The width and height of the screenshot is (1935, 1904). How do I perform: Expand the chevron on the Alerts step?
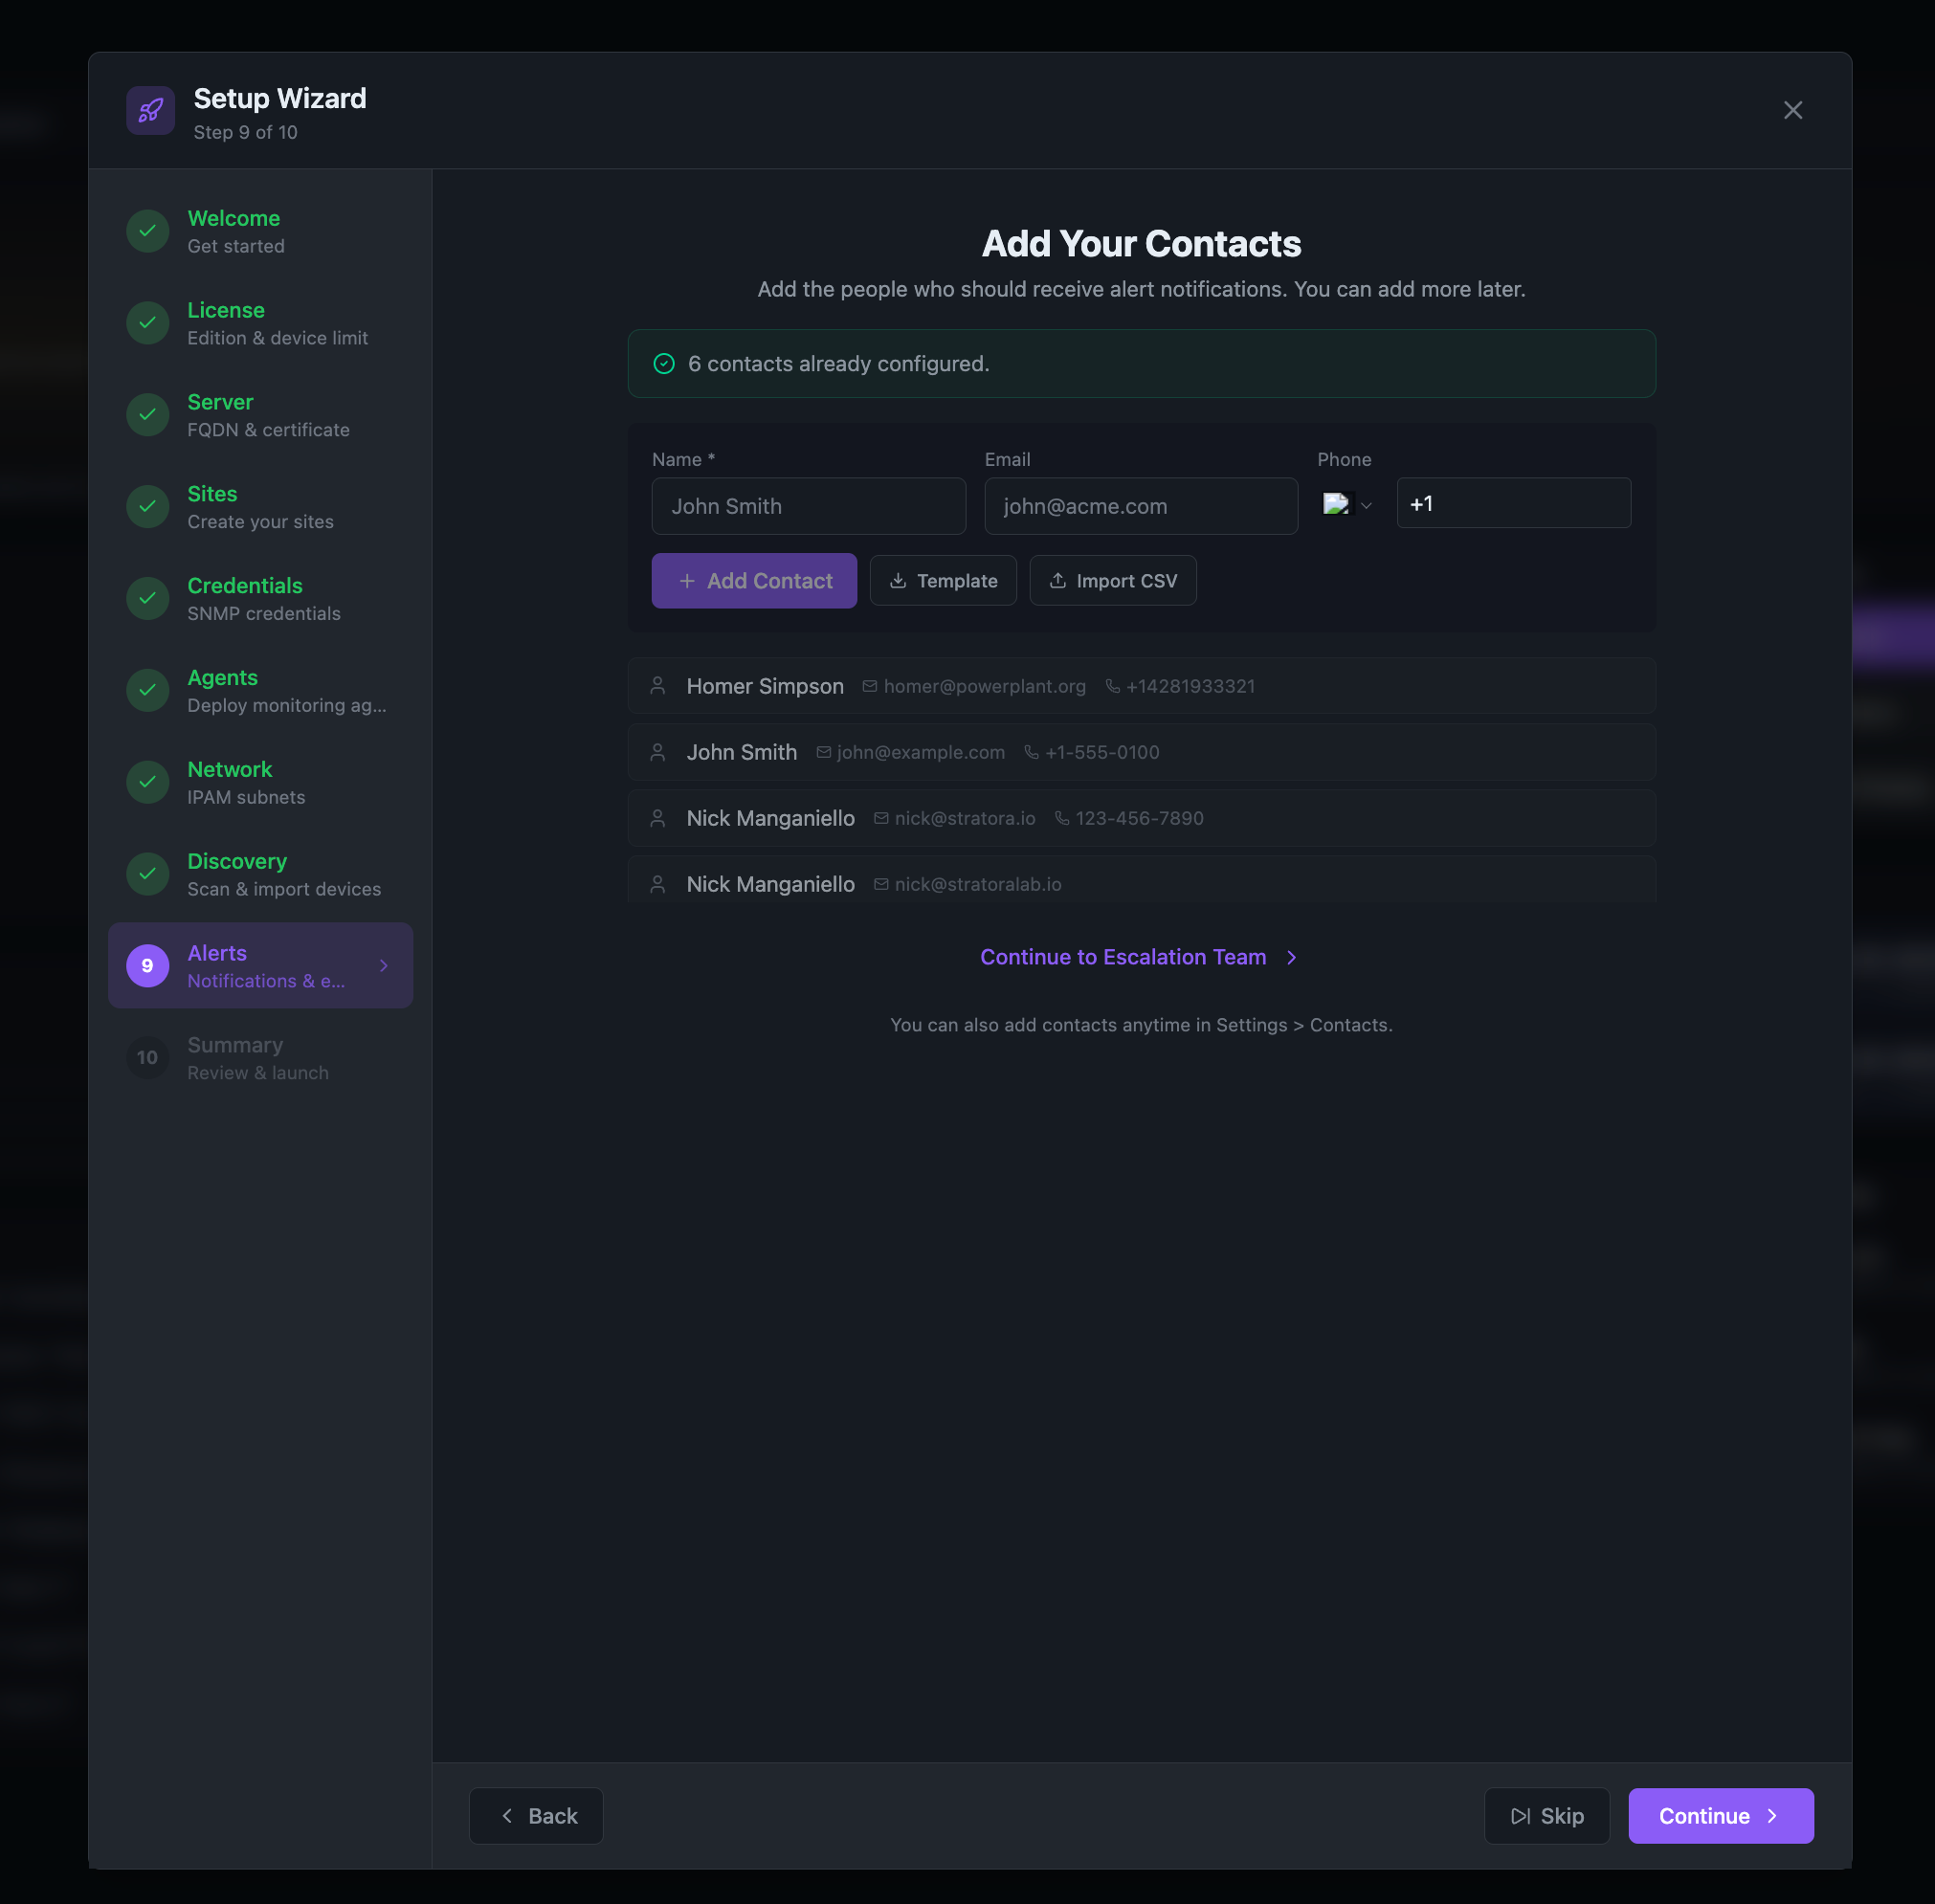383,965
